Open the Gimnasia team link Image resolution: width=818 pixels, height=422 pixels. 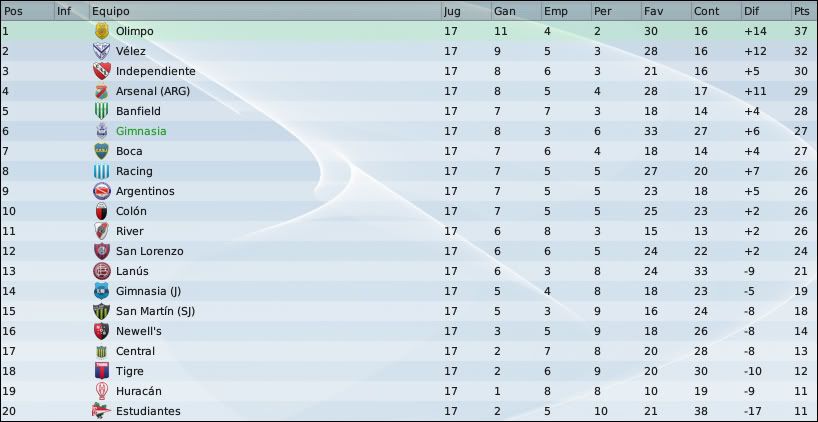click(141, 131)
